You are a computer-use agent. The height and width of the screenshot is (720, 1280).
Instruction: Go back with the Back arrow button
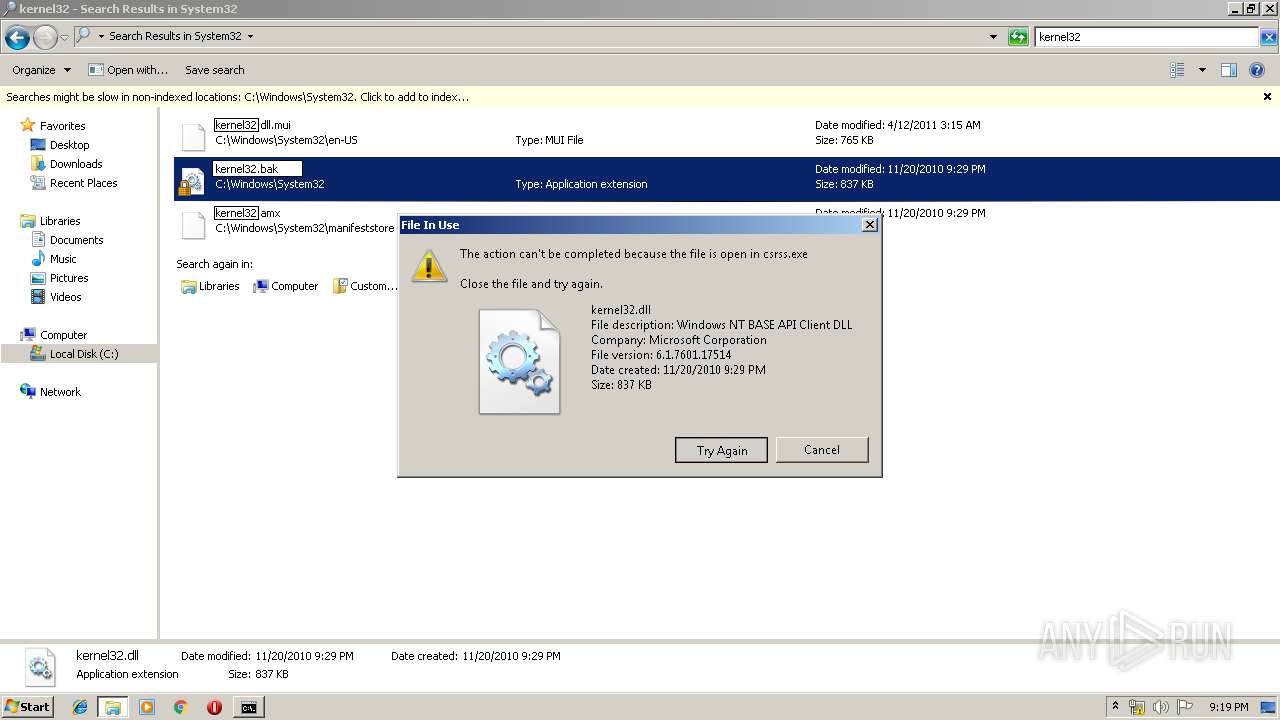tap(17, 38)
